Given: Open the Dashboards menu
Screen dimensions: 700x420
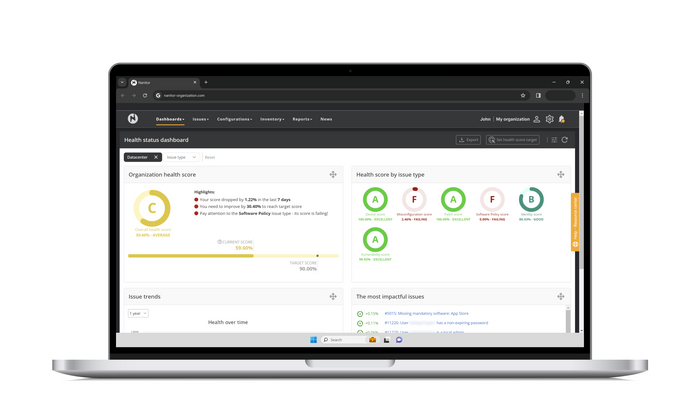Looking at the screenshot, I should [x=170, y=119].
